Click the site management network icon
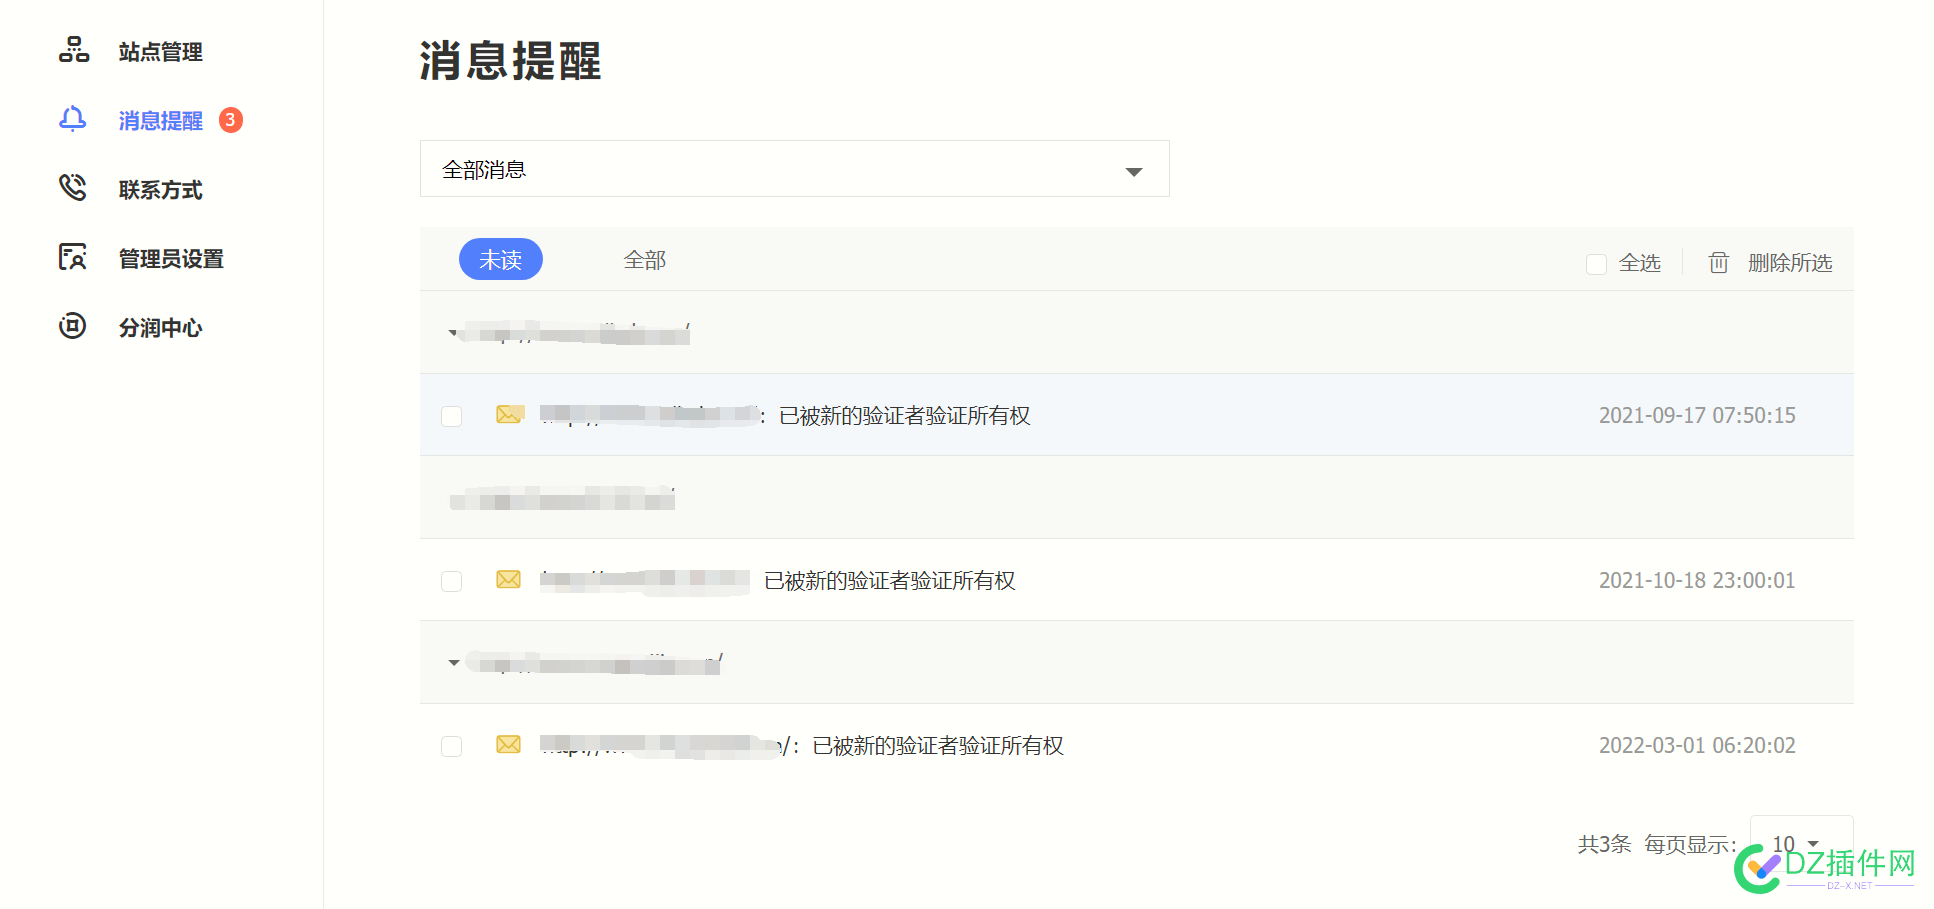Viewport: 1934px width, 909px height. click(74, 50)
